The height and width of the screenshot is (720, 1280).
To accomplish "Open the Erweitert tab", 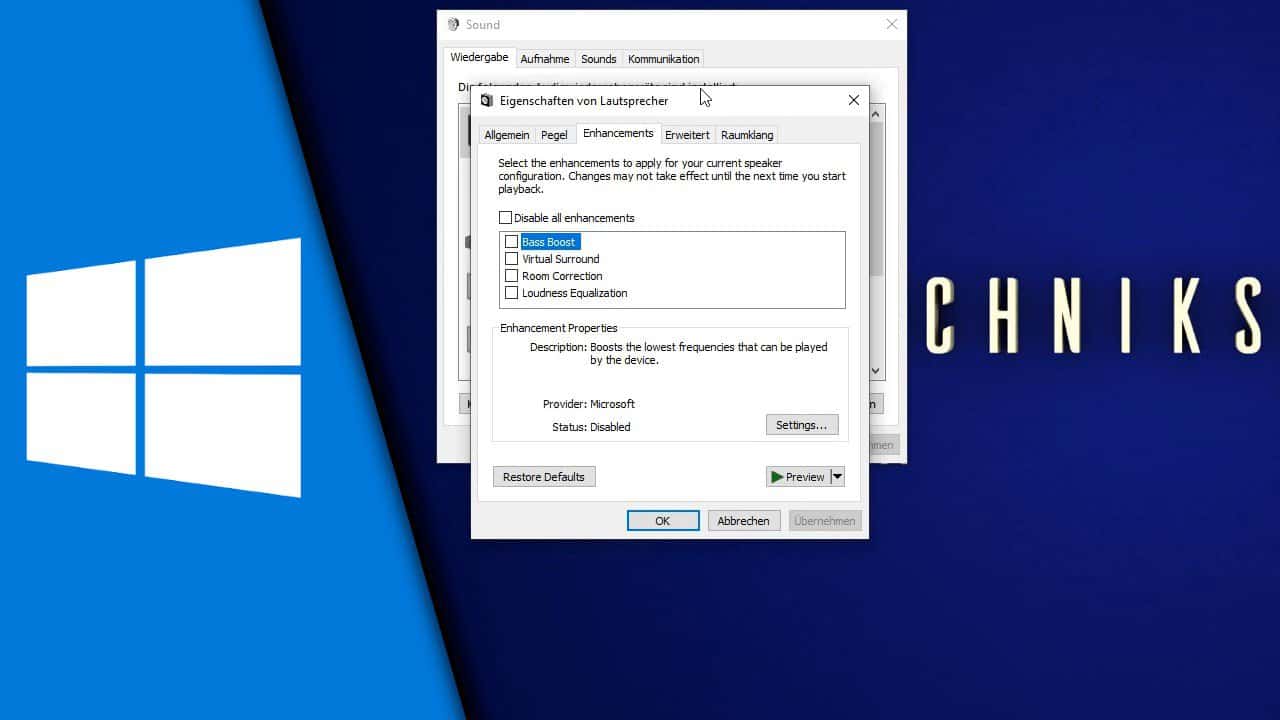I will [687, 135].
